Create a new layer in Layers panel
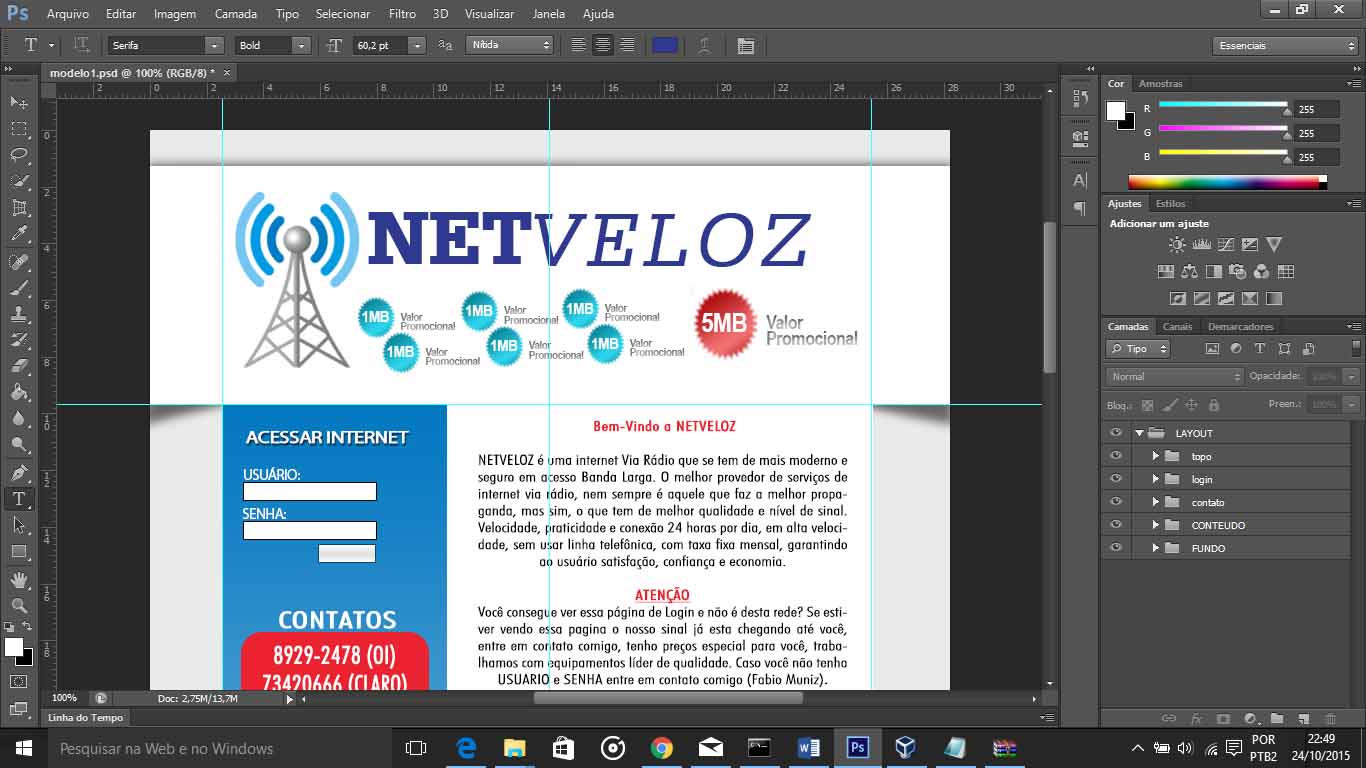 [1303, 718]
